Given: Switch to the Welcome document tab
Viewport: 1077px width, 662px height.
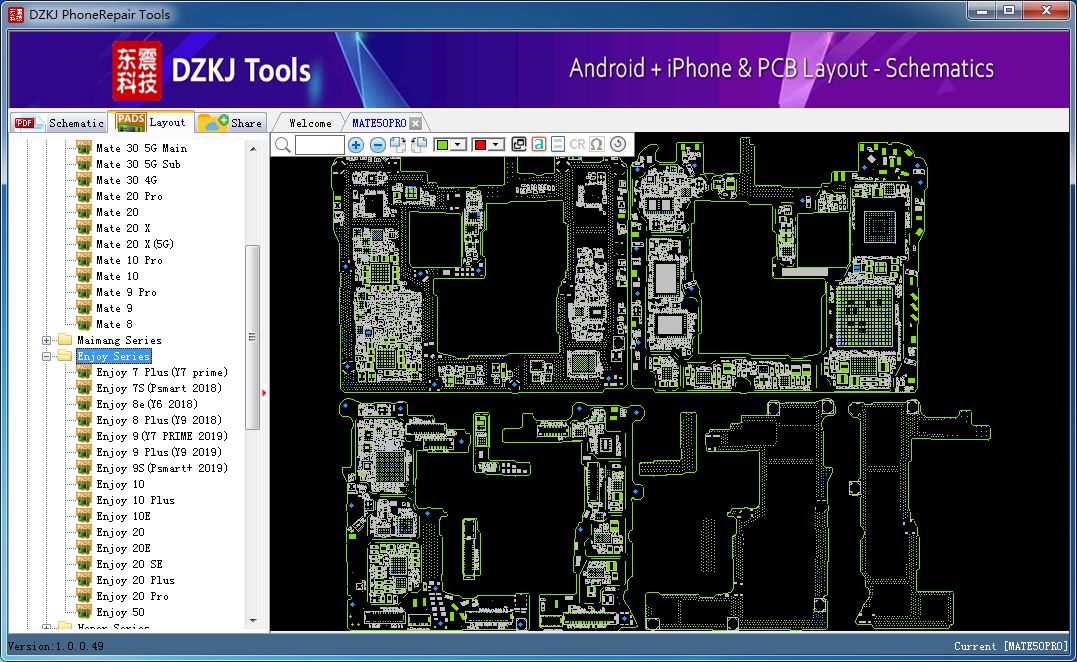Looking at the screenshot, I should click(310, 123).
